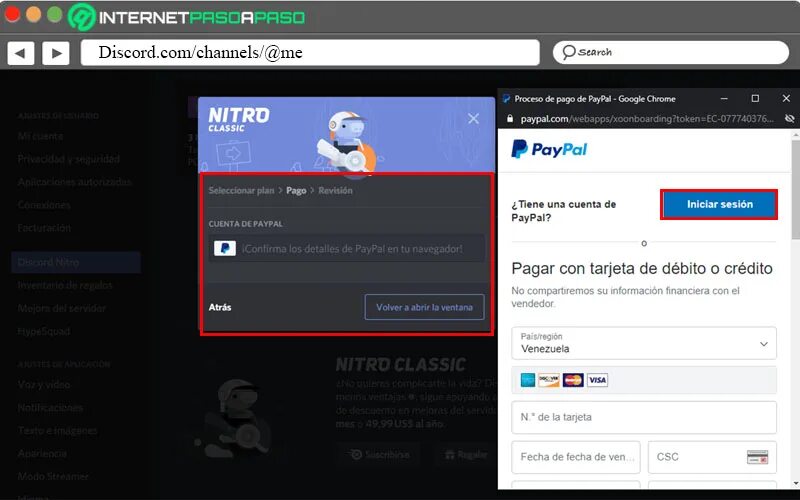Open 'Mi cuenta' in Discord settings sidebar
800x500 pixels.
(x=40, y=136)
